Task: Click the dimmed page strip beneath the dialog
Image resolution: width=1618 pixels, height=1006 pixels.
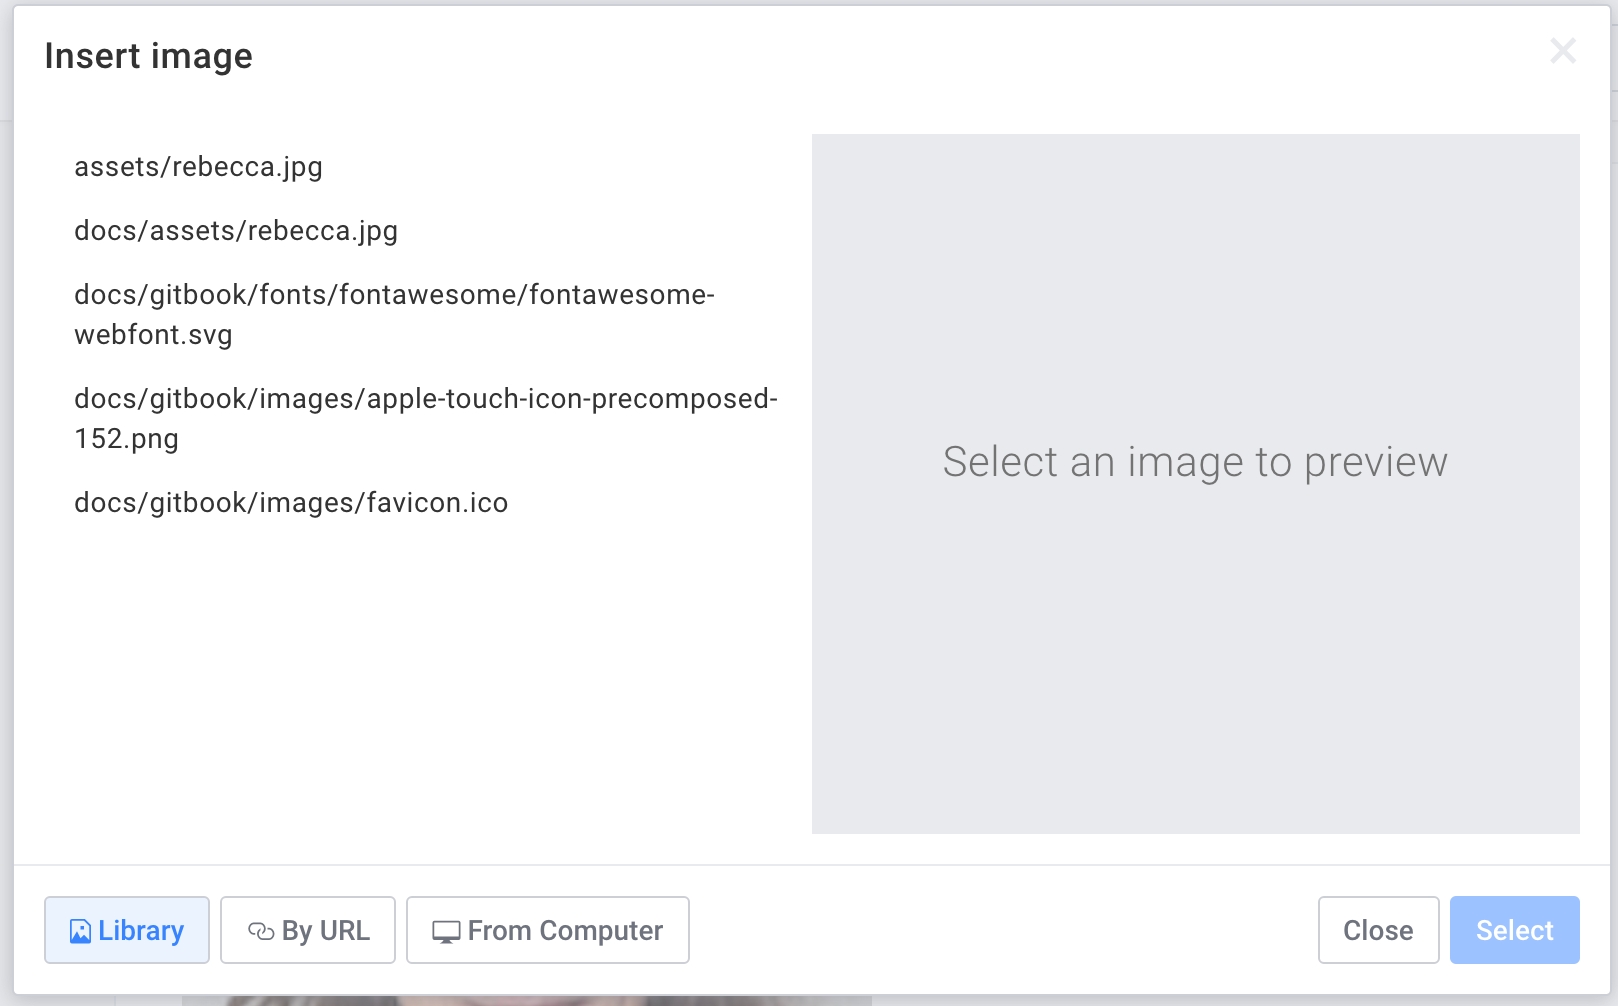Action: point(500,1001)
